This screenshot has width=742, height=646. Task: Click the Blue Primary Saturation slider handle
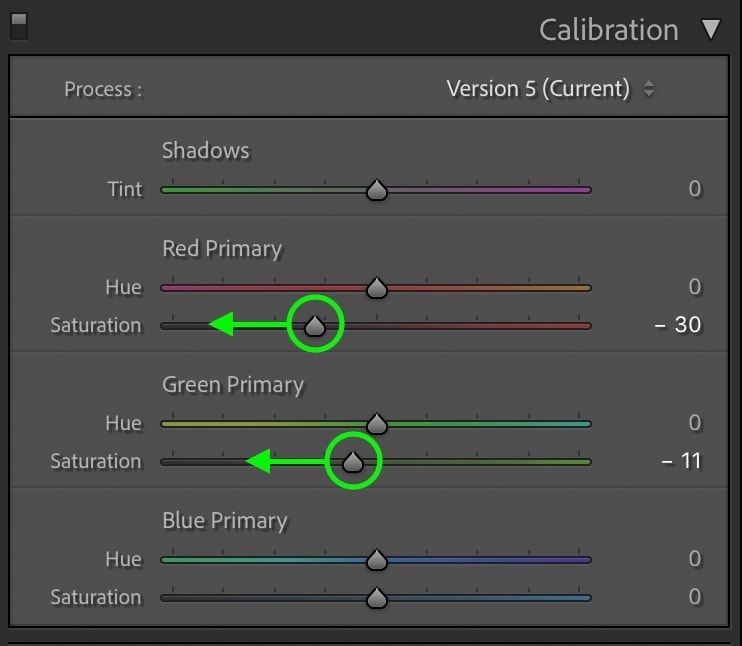click(377, 598)
